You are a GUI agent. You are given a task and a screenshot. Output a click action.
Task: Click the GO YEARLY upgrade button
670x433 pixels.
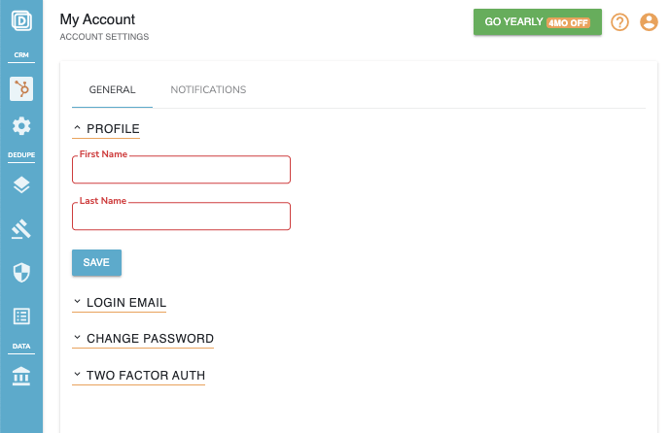tap(537, 22)
